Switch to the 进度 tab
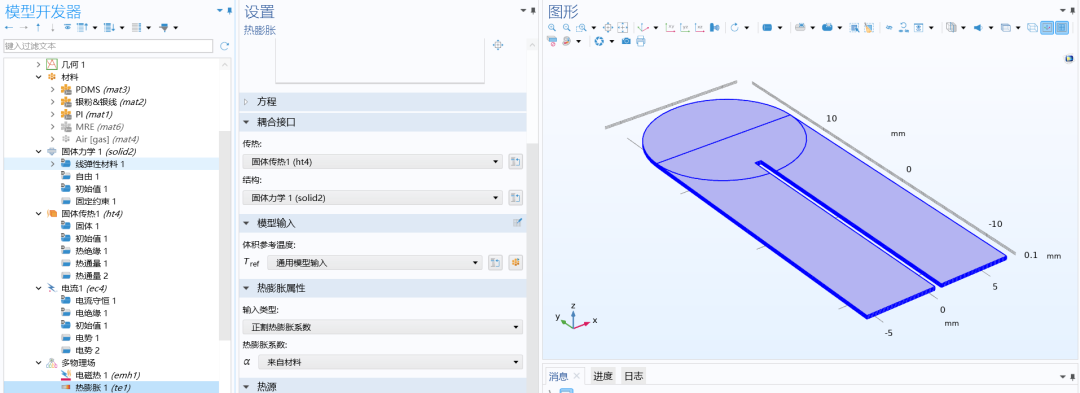Viewport: 1080px width, 393px height. pyautogui.click(x=603, y=376)
